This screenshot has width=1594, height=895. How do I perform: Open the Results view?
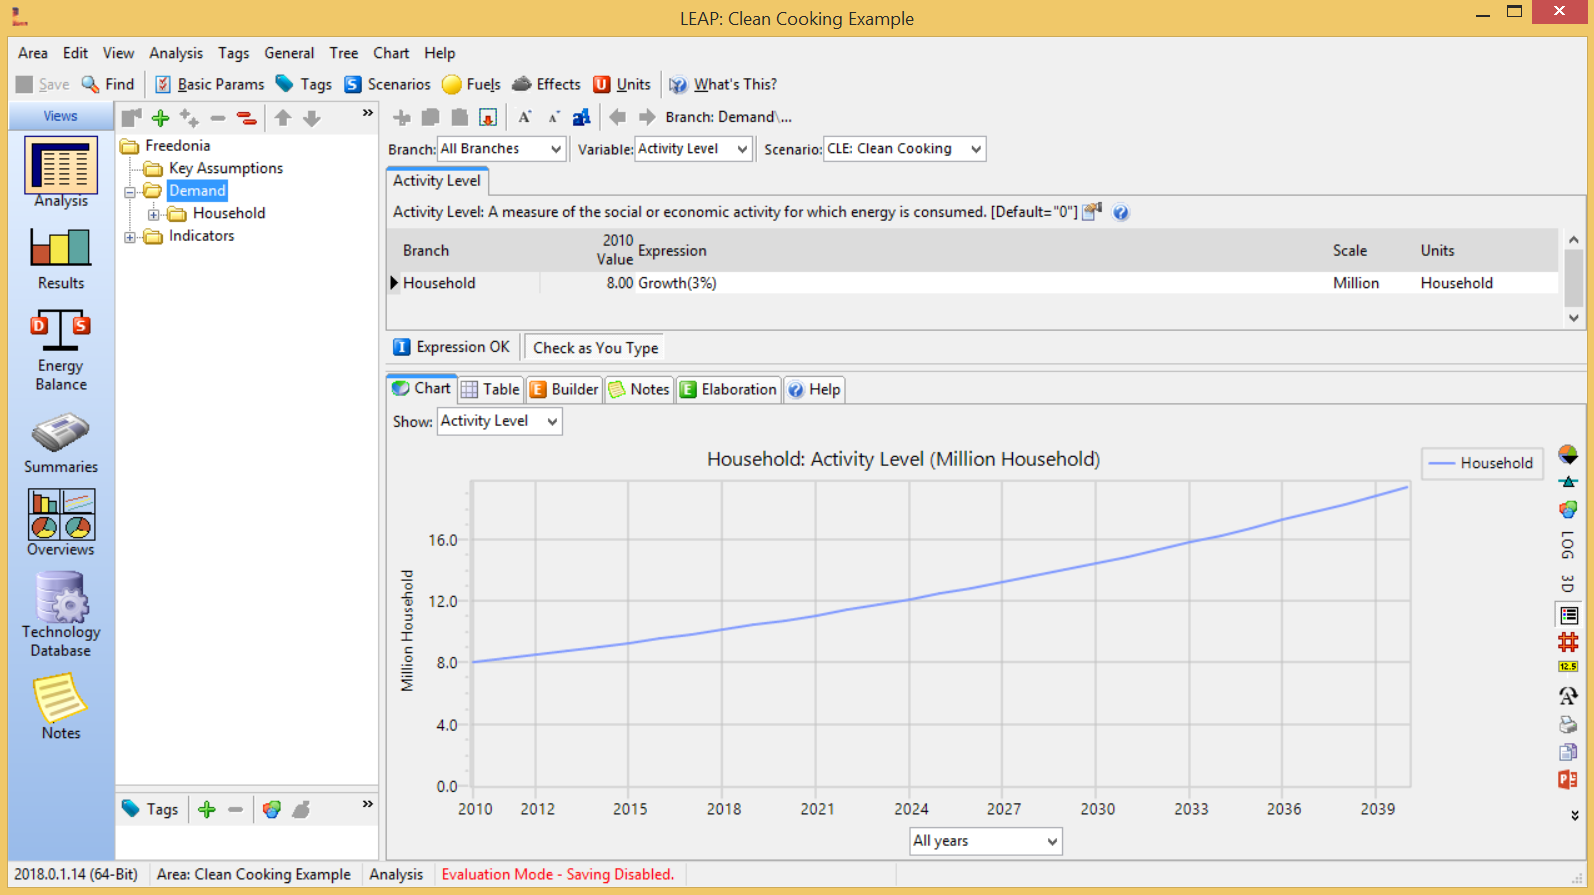61,258
